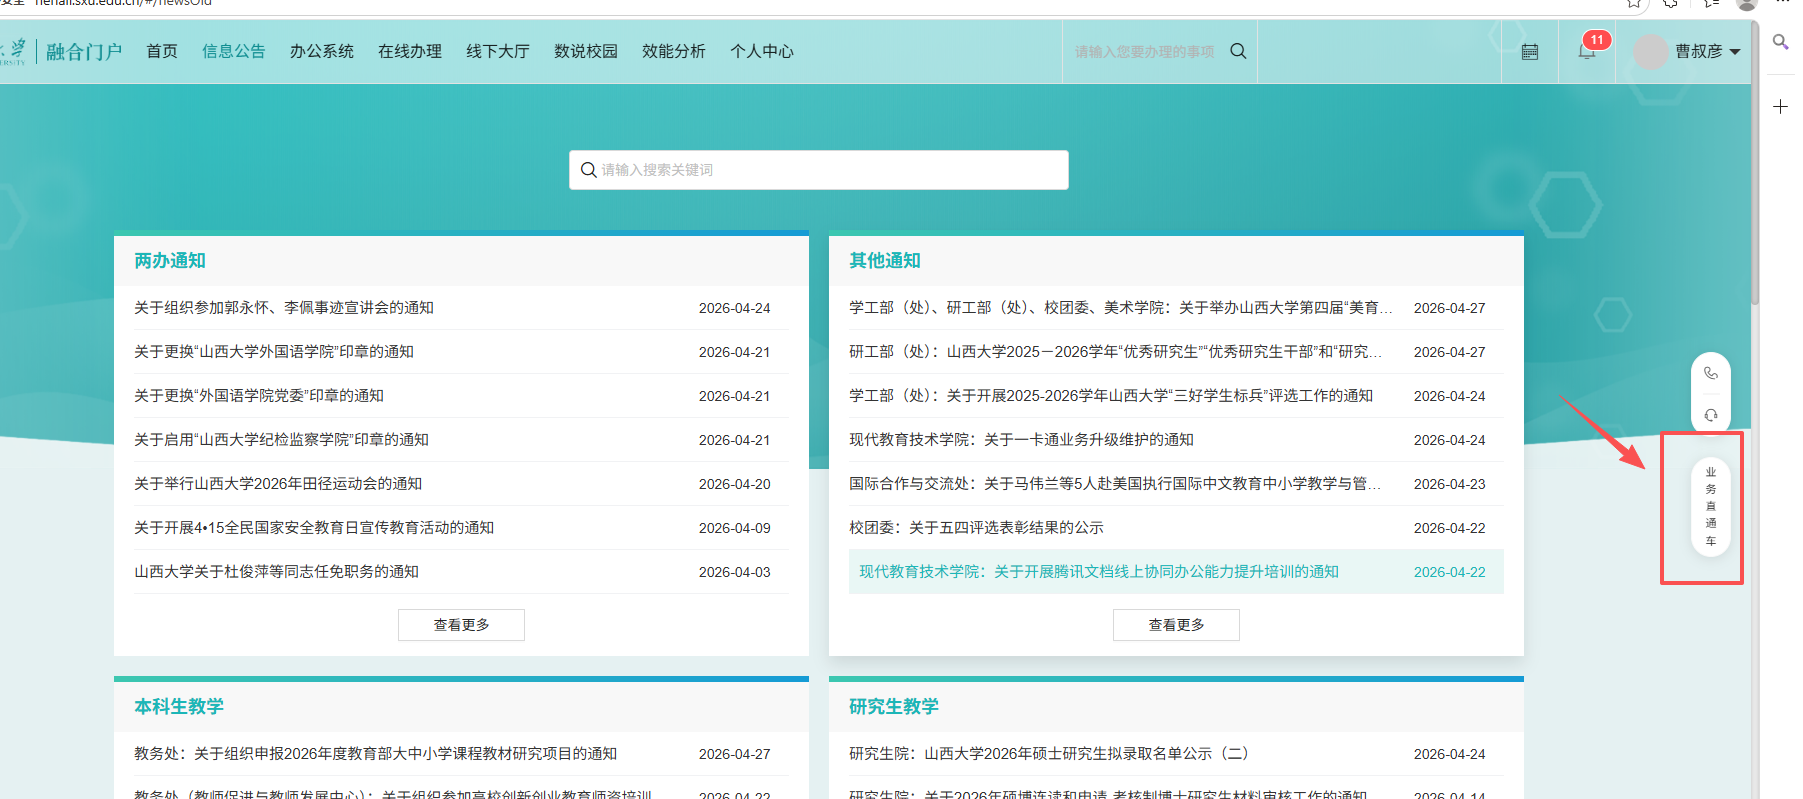Open 关于更换"外国语学院党委"印章的通知
The image size is (1803, 799).
tap(259, 396)
